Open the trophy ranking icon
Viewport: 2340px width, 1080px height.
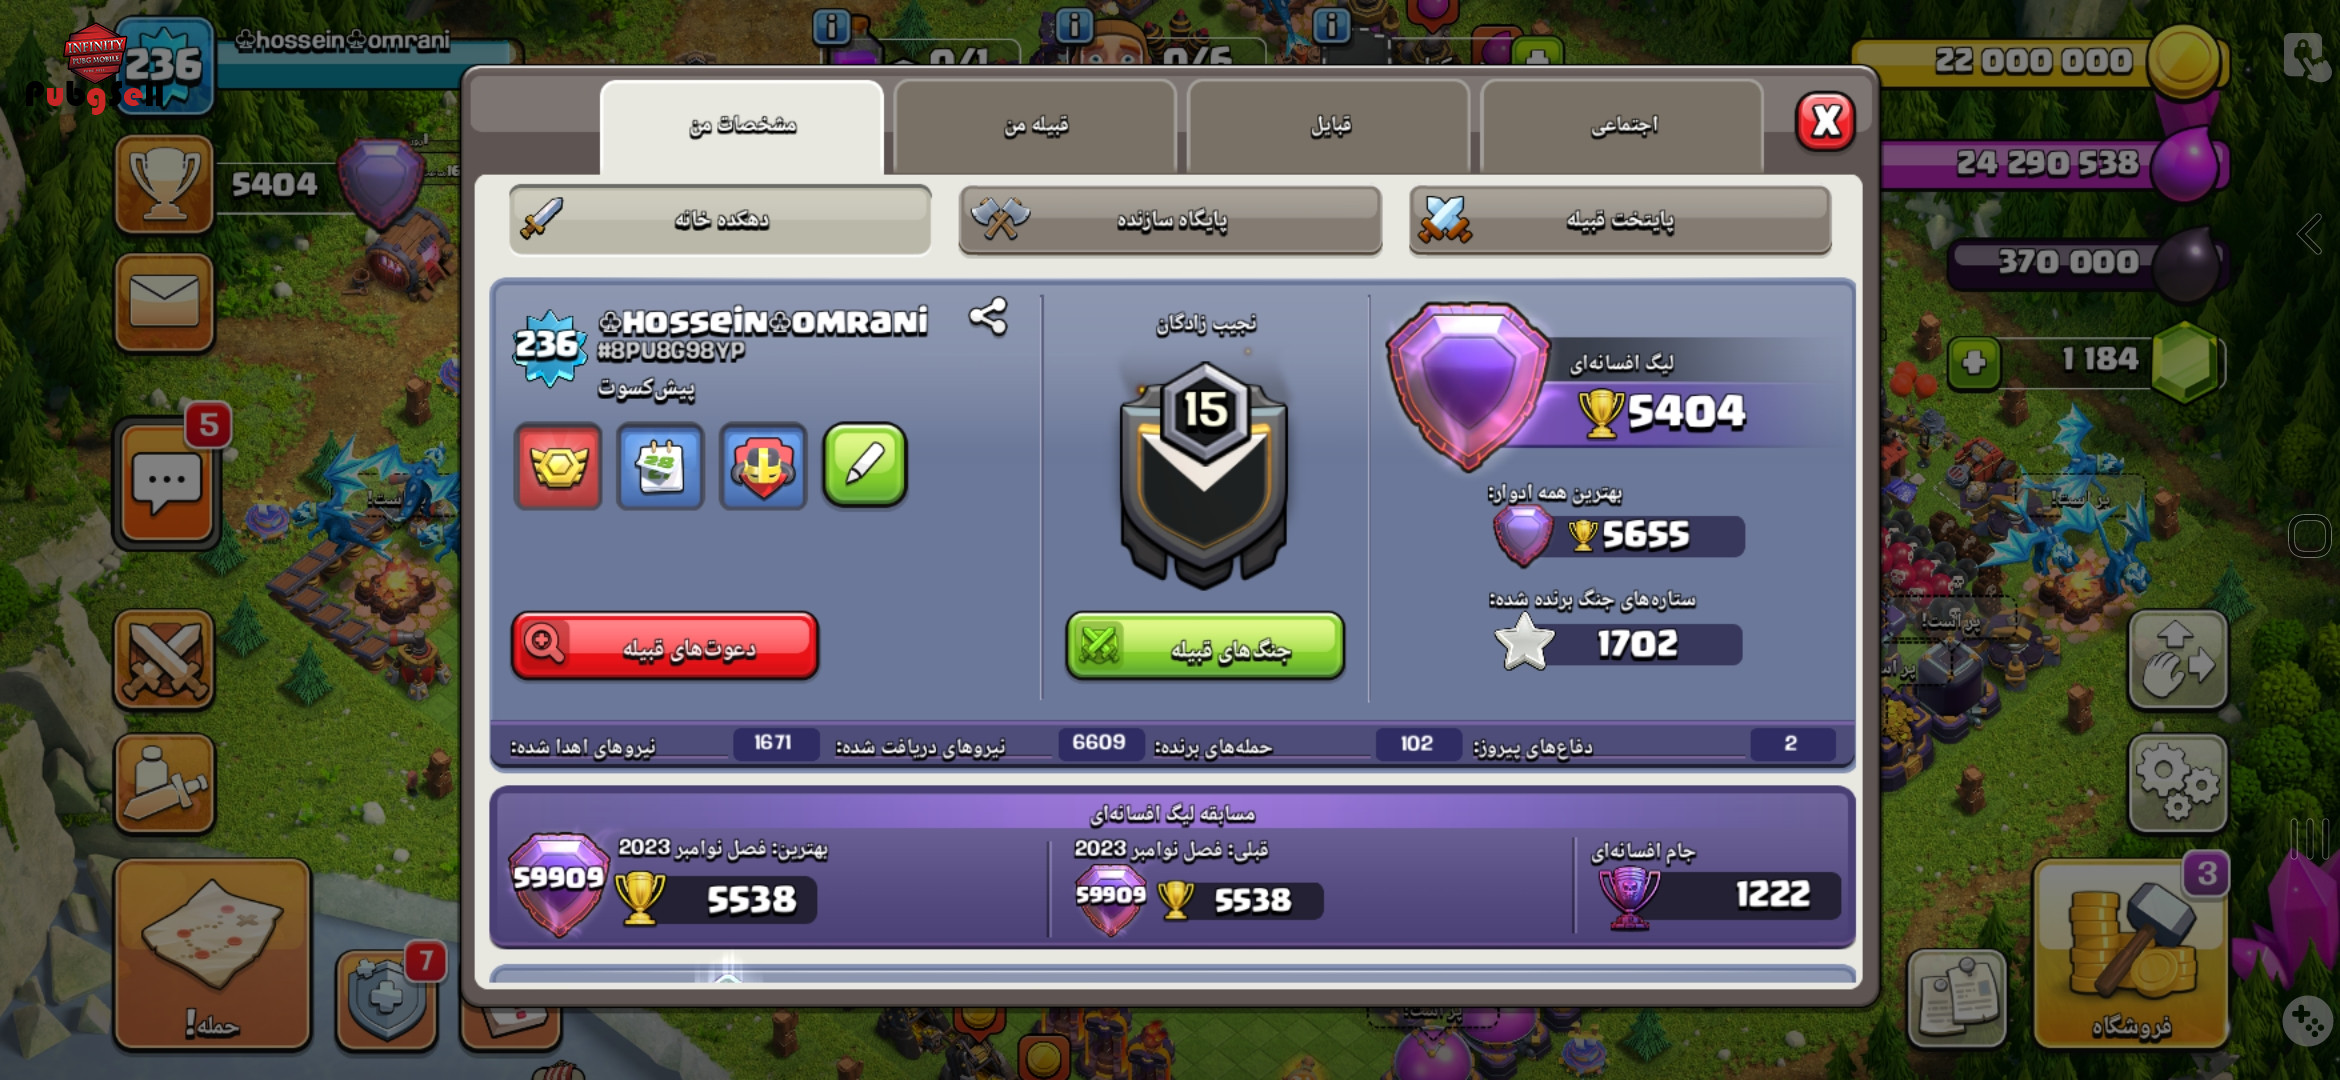pos(164,185)
